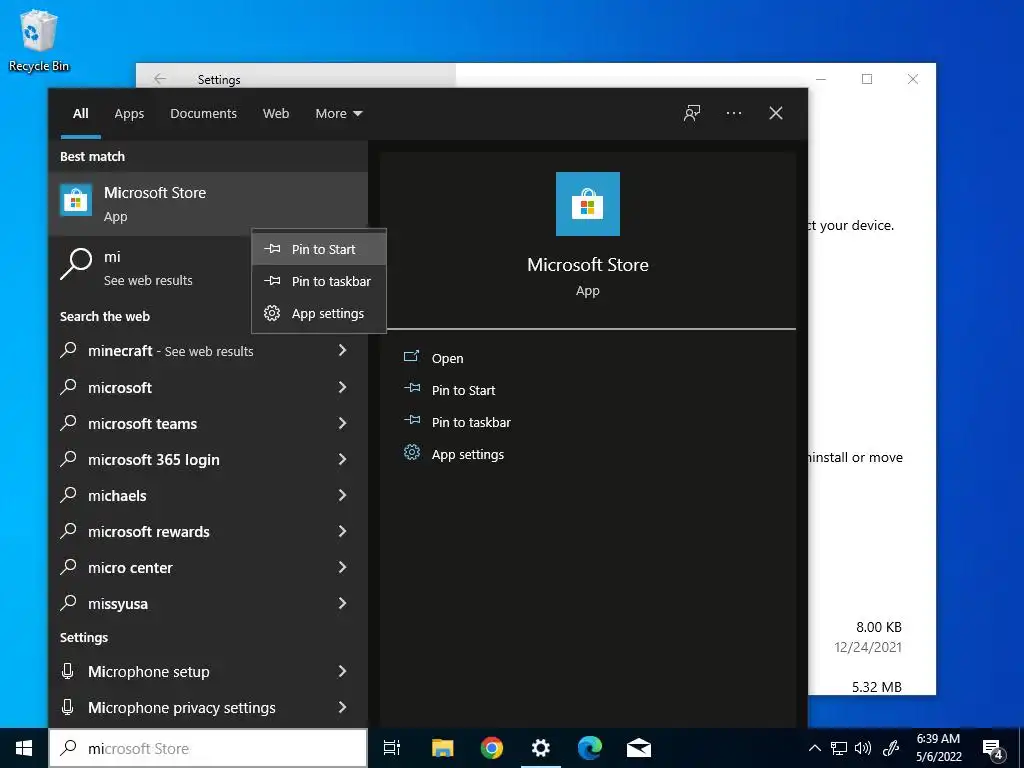The image size is (1024, 768).
Task: Click Pin to taskbar in preview pane
Action: (471, 422)
